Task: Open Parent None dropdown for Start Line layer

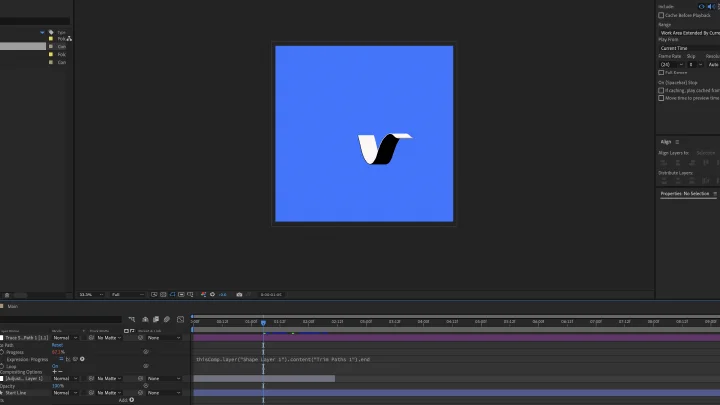Action: coord(164,393)
